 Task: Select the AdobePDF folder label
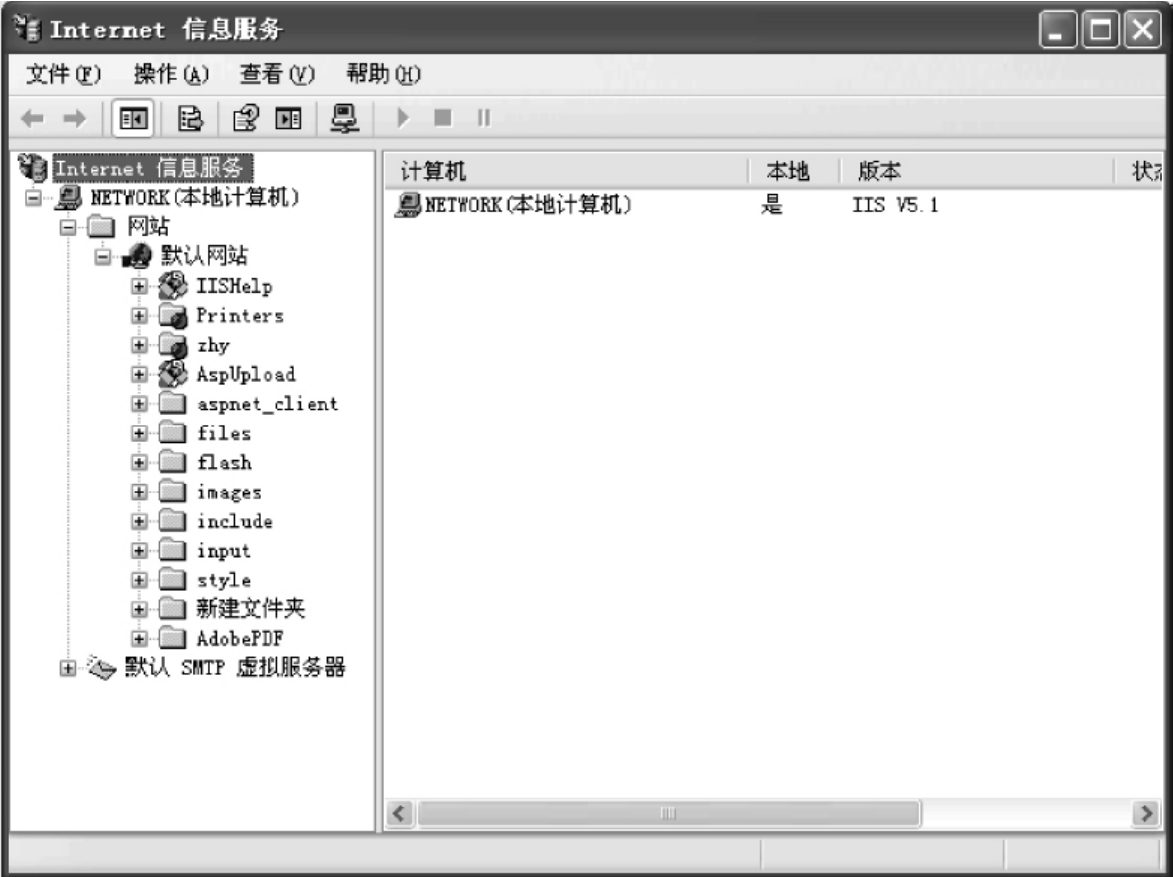click(240, 639)
